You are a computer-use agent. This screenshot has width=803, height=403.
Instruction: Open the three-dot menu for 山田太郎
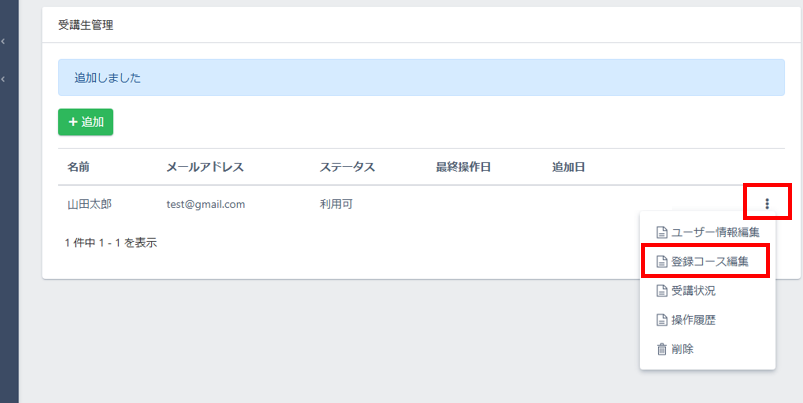(767, 204)
